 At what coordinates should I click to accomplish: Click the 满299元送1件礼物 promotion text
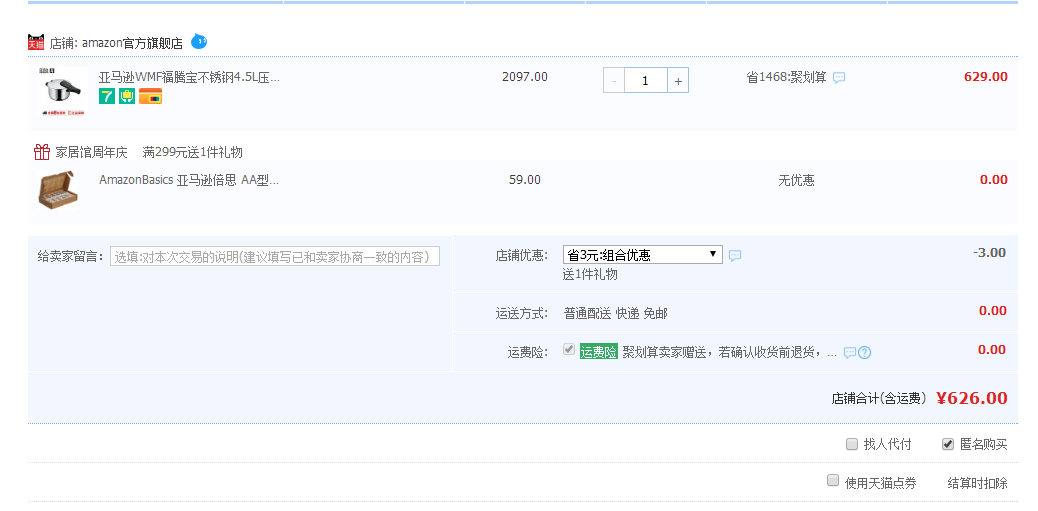[193, 152]
